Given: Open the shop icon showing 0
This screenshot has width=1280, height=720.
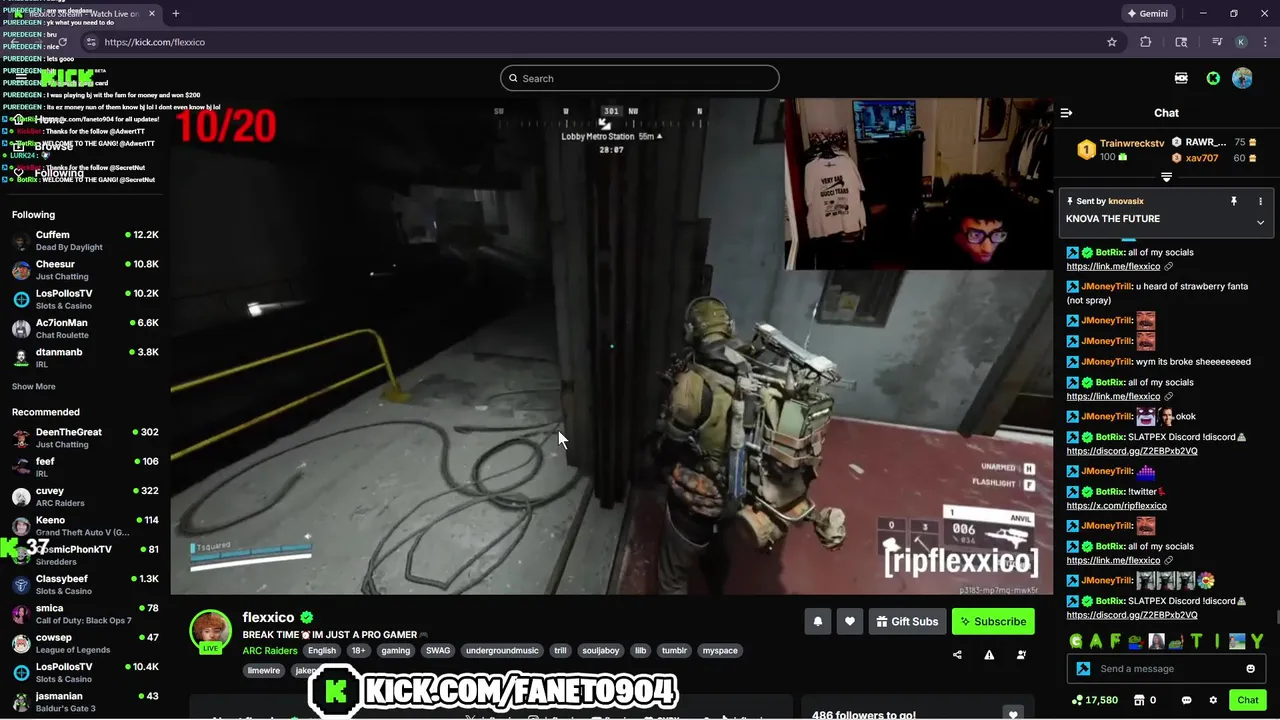Looking at the screenshot, I should [1145, 700].
